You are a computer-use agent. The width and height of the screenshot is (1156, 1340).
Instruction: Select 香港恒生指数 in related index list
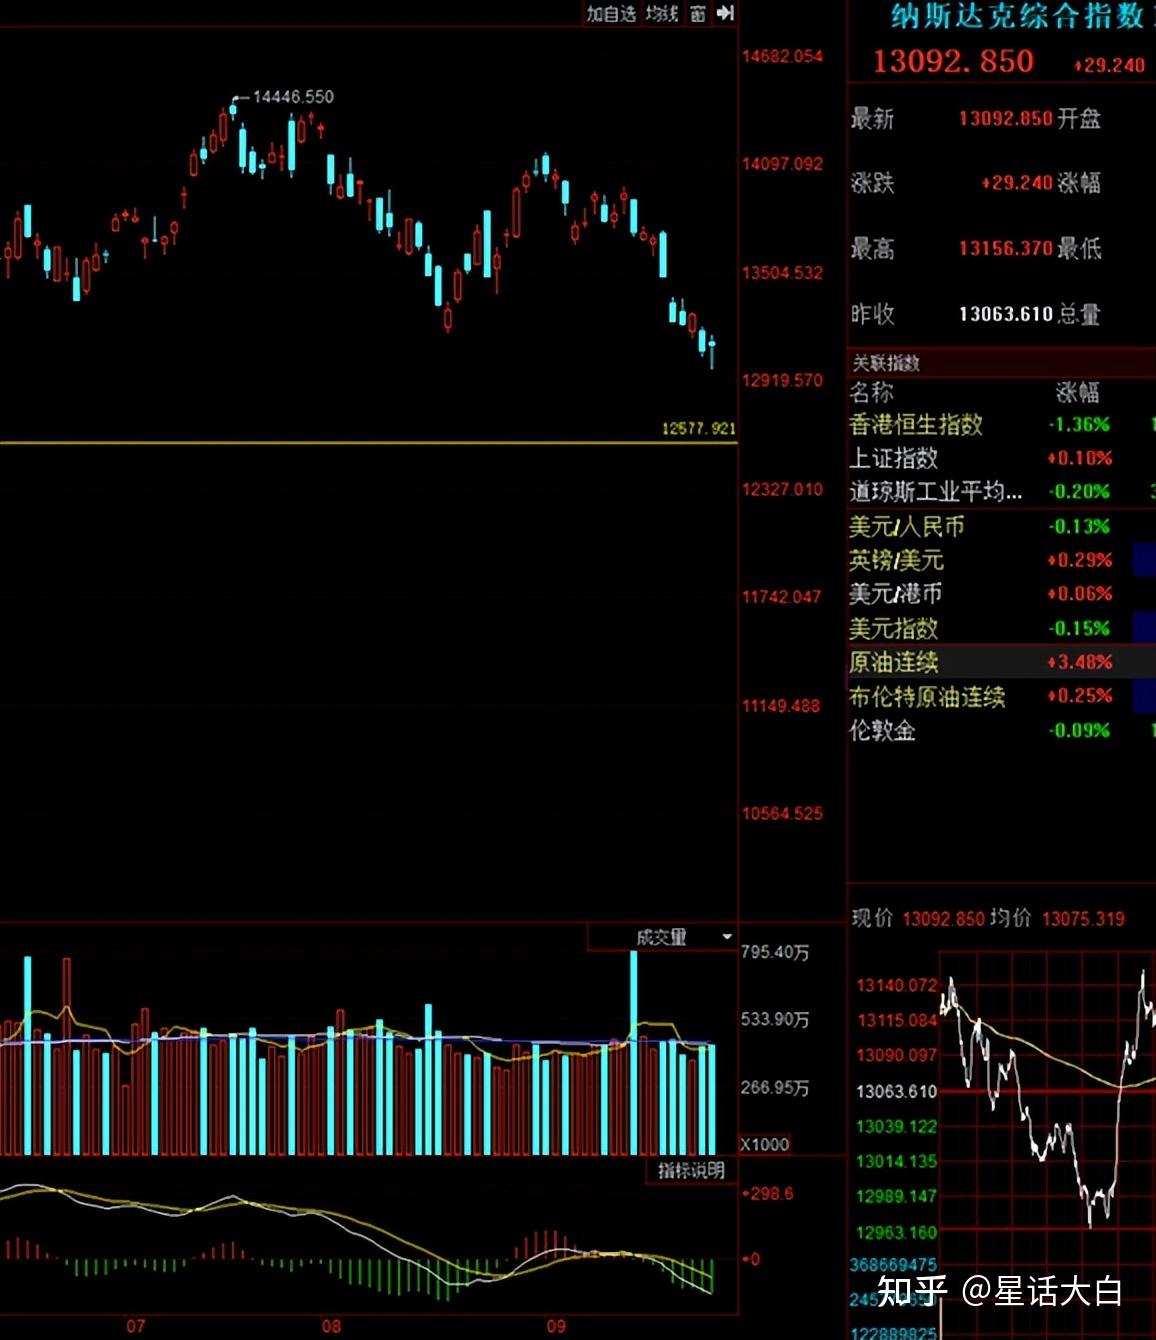click(x=915, y=425)
